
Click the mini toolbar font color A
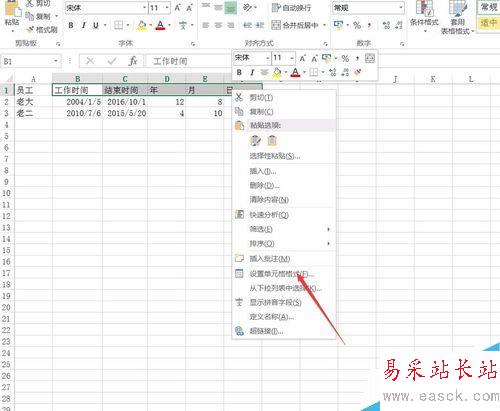pyautogui.click(x=295, y=72)
